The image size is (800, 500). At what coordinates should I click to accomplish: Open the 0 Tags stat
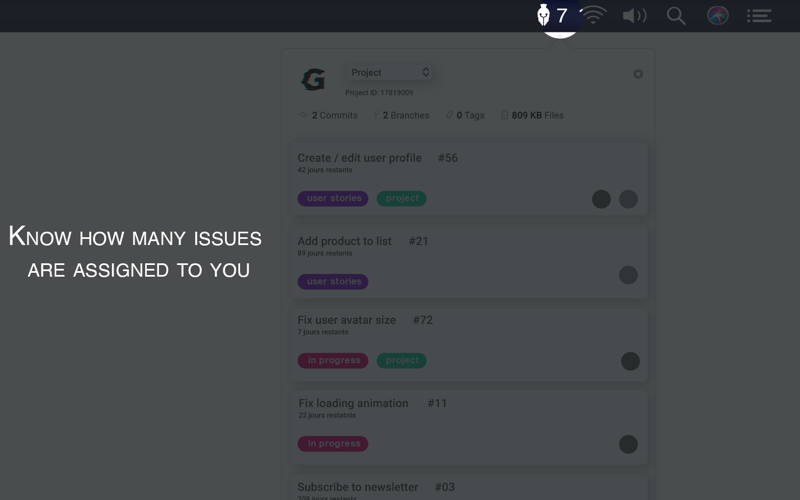(x=465, y=115)
